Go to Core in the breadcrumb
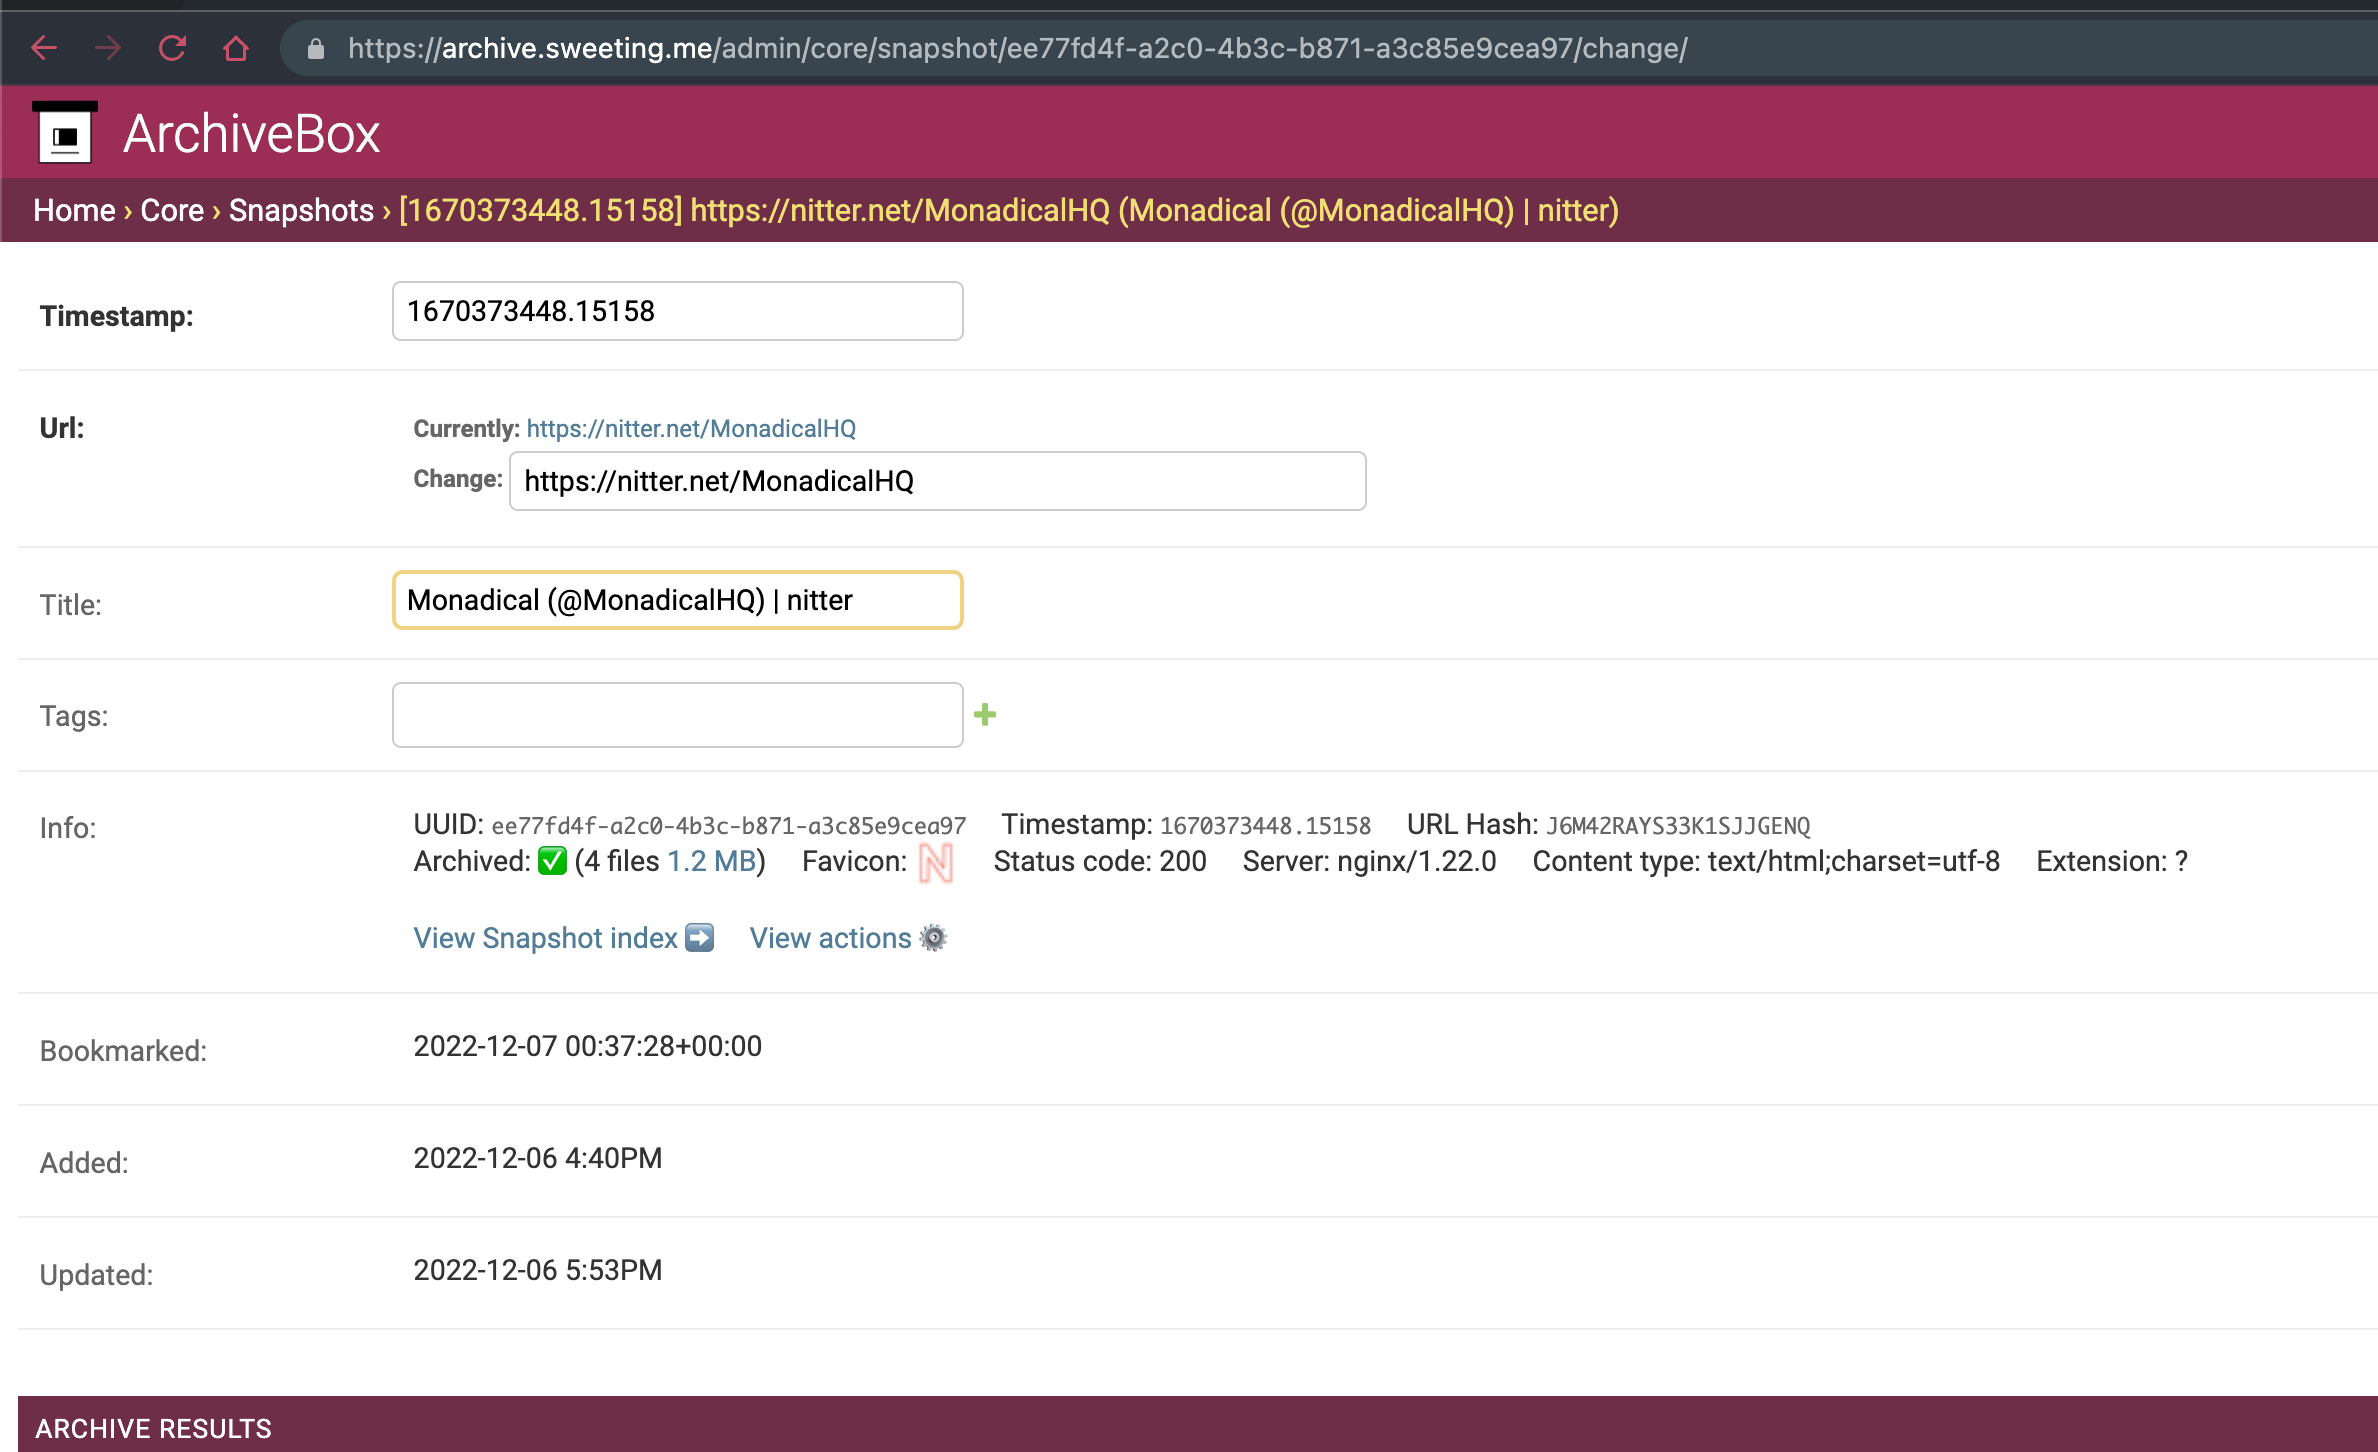 (172, 210)
